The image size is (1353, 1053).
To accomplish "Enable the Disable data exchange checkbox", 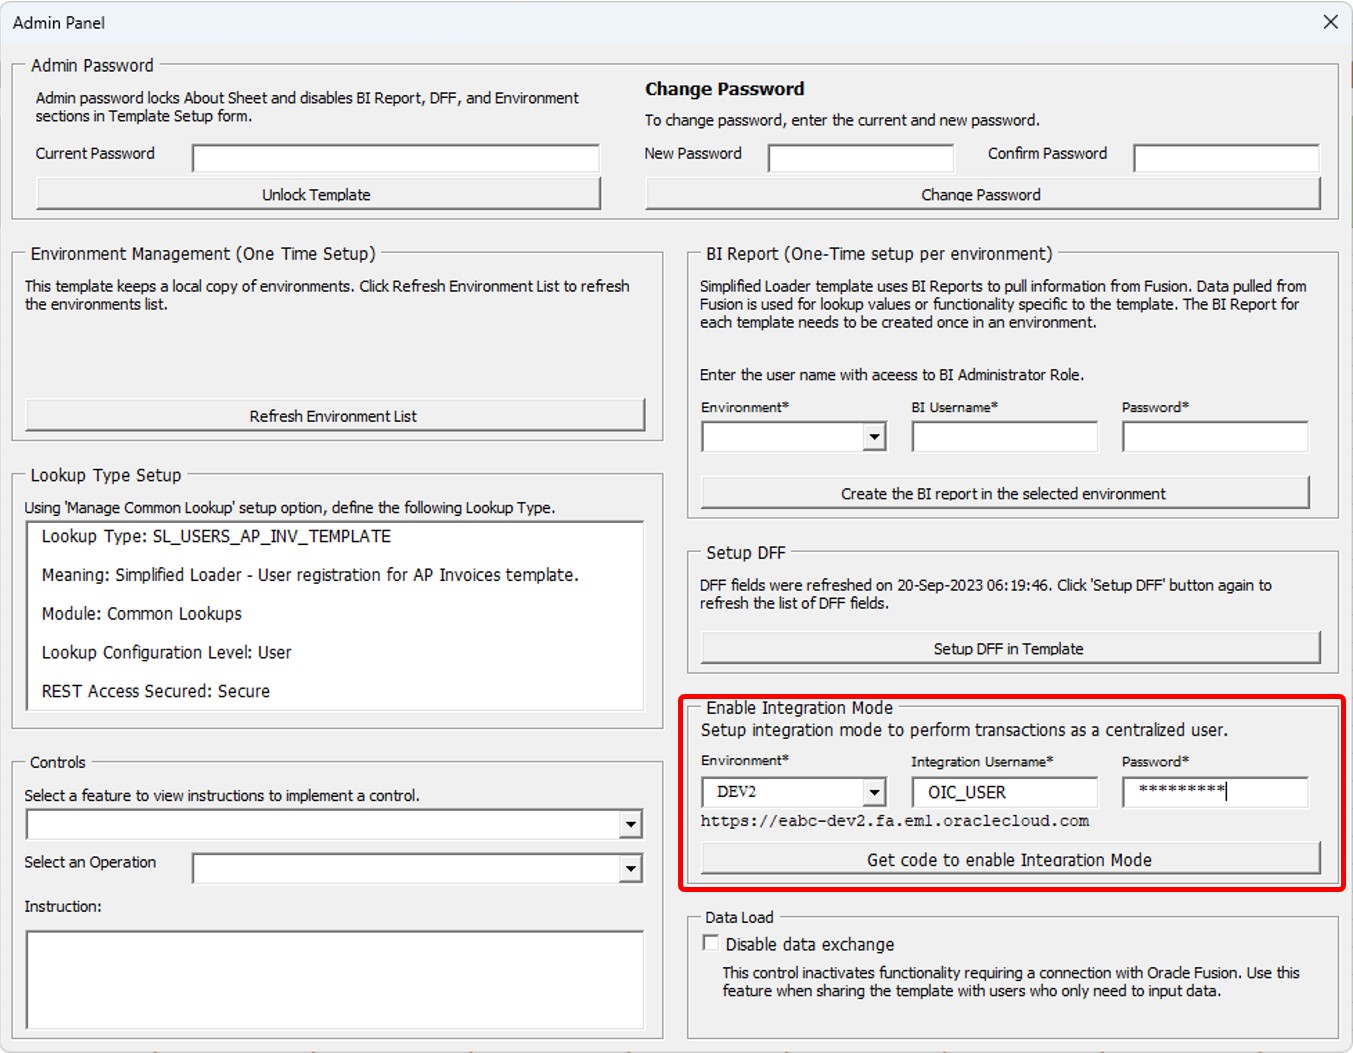I will point(711,941).
